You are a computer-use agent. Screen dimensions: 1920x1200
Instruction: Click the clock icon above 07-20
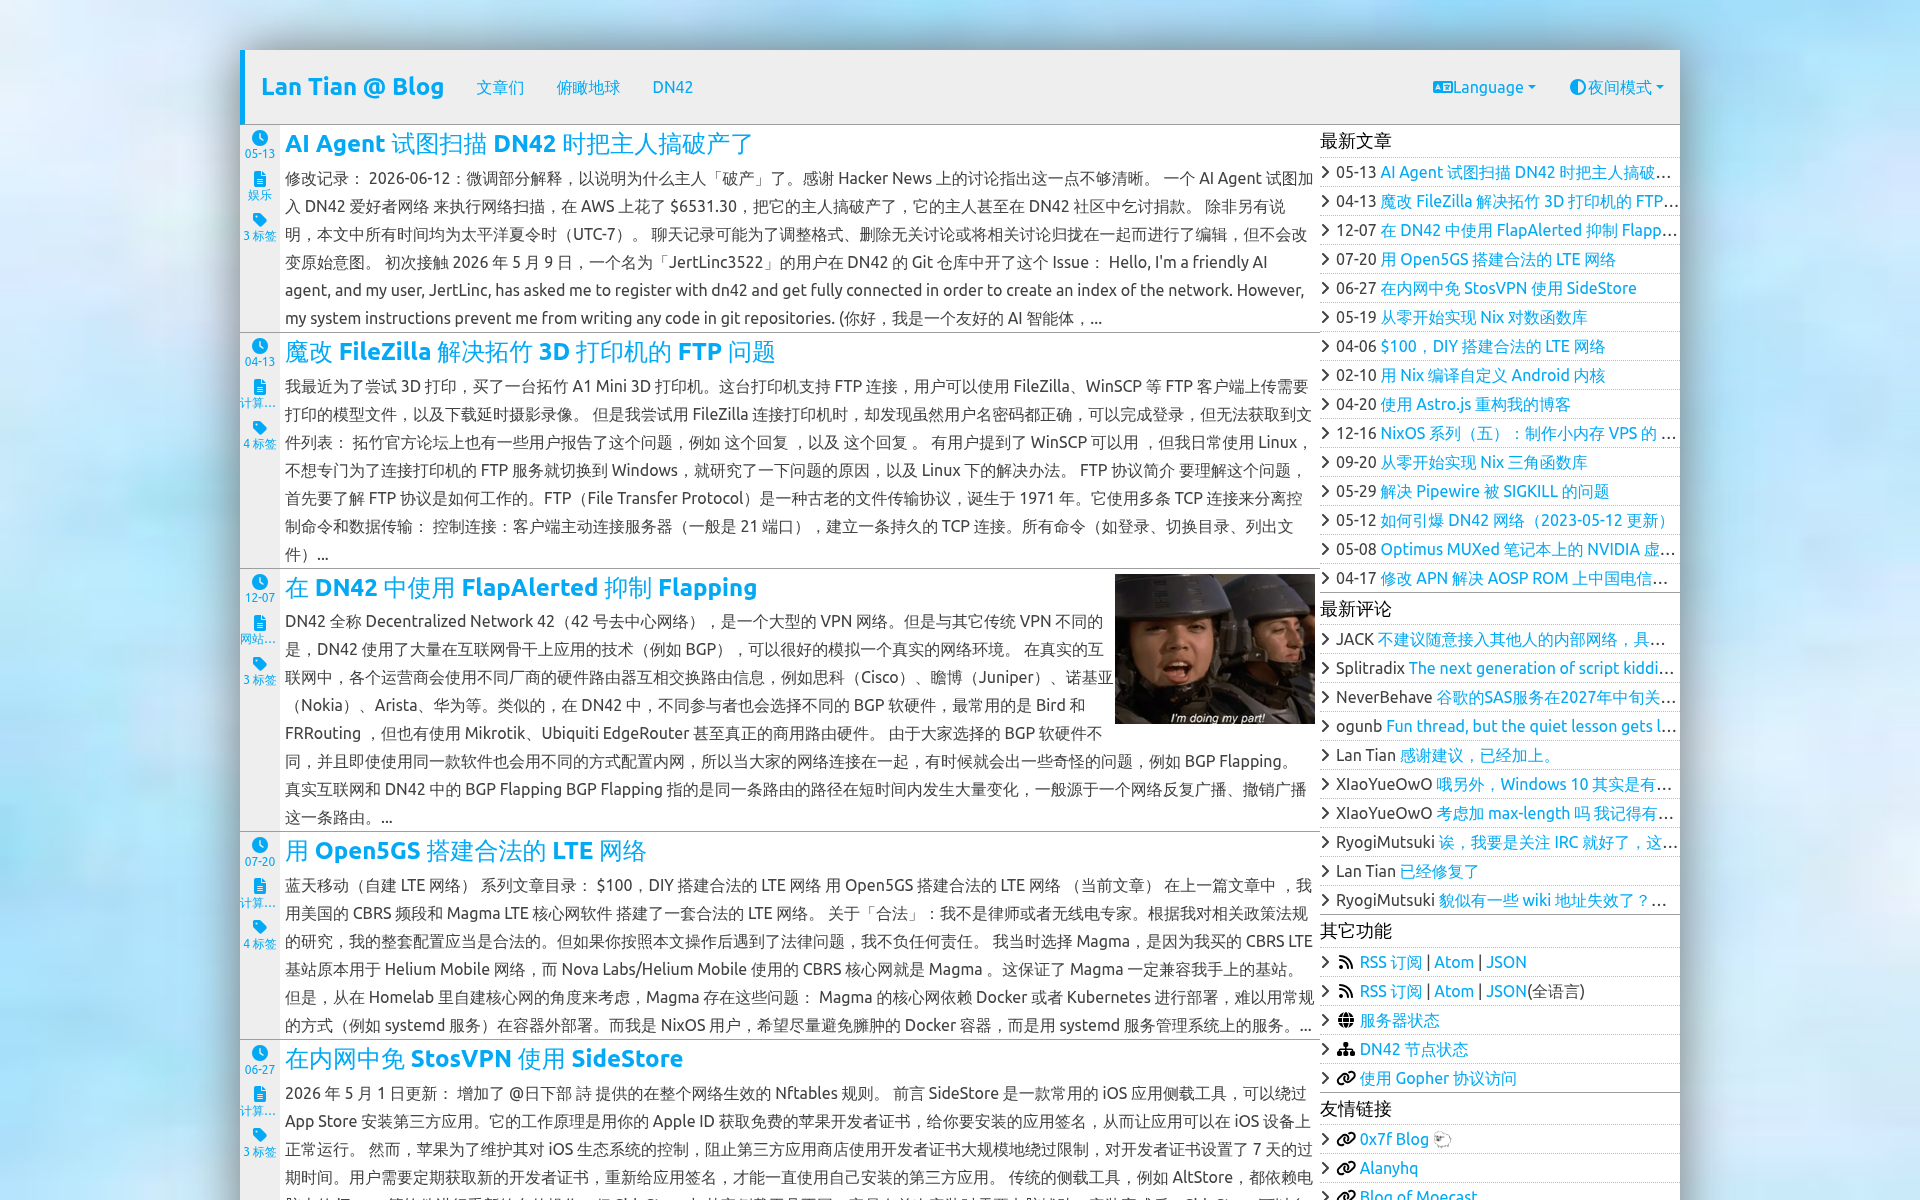coord(260,845)
